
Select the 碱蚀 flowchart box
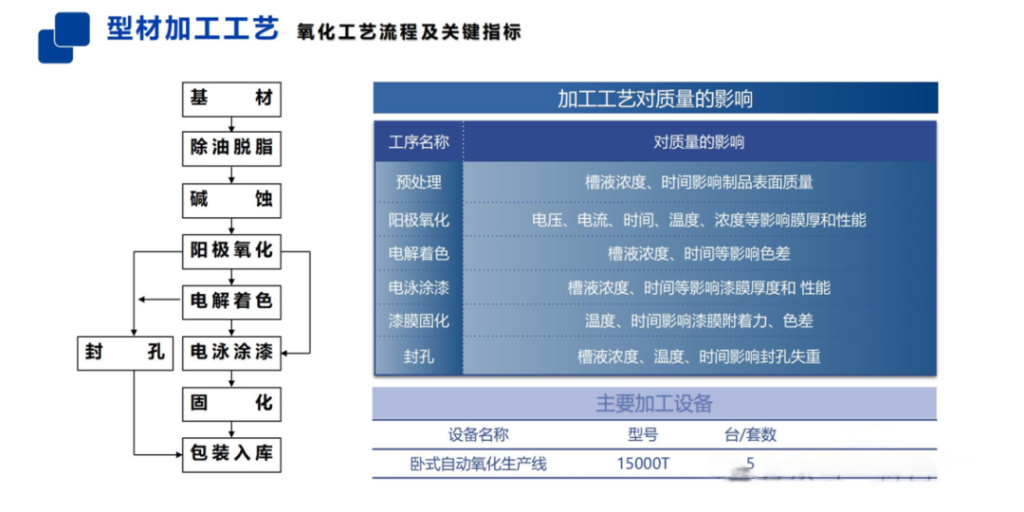coord(231,200)
